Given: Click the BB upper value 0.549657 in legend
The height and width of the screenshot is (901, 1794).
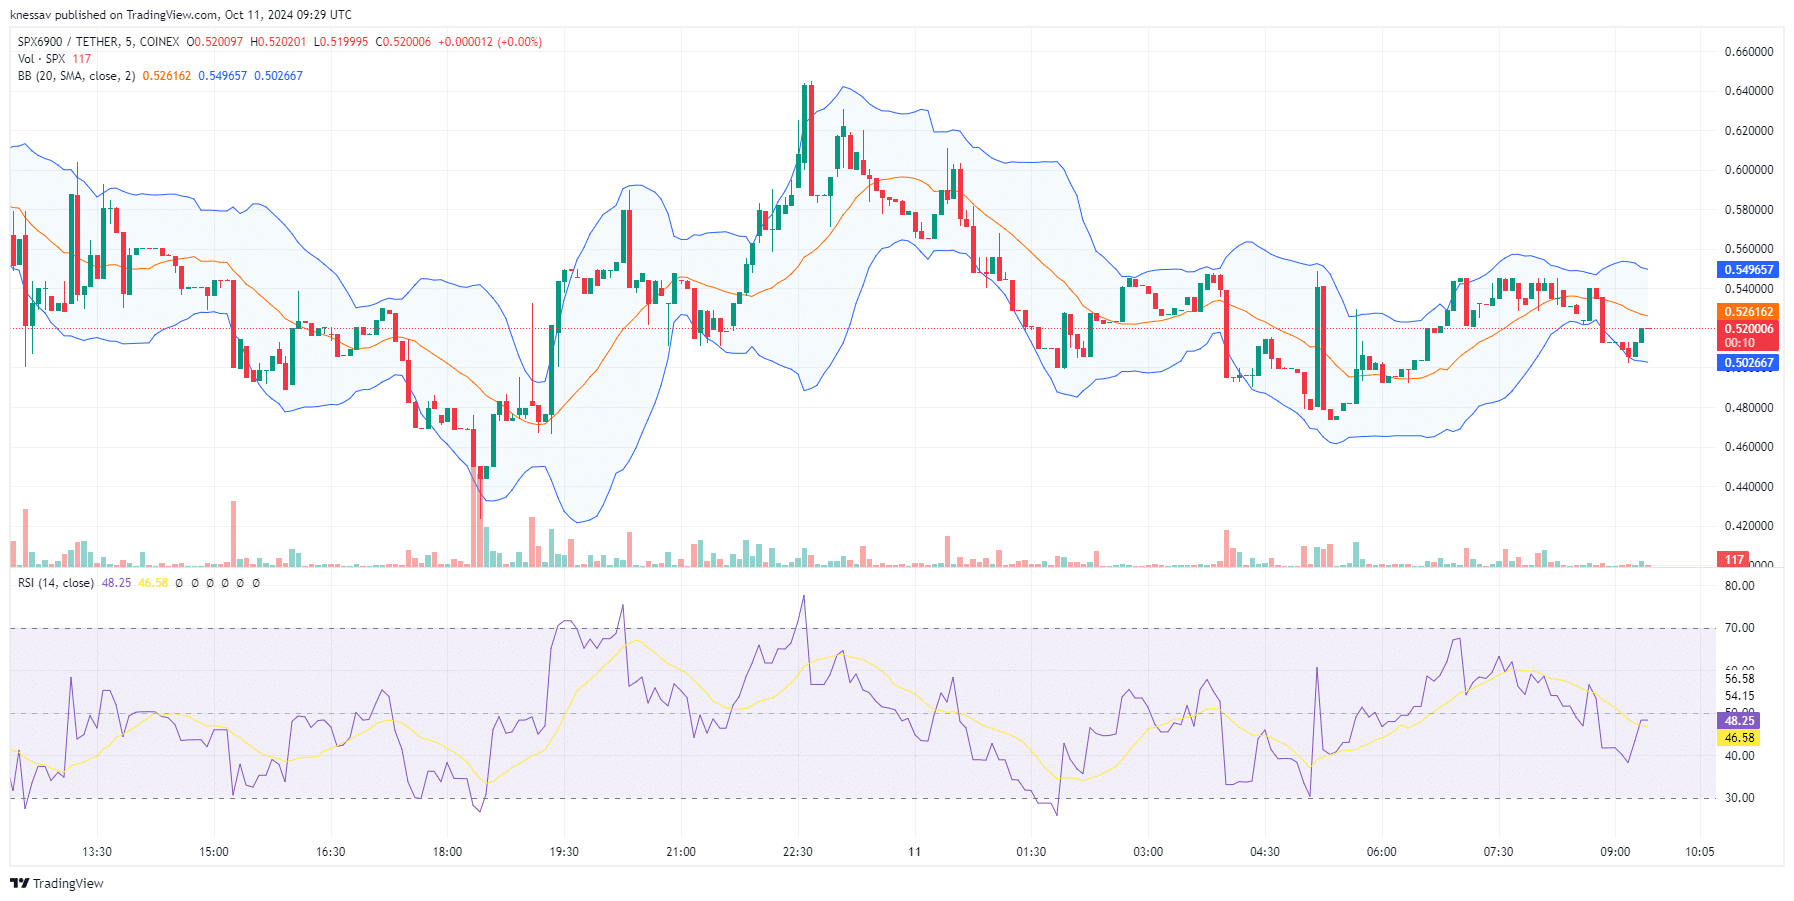Looking at the screenshot, I should point(222,76).
